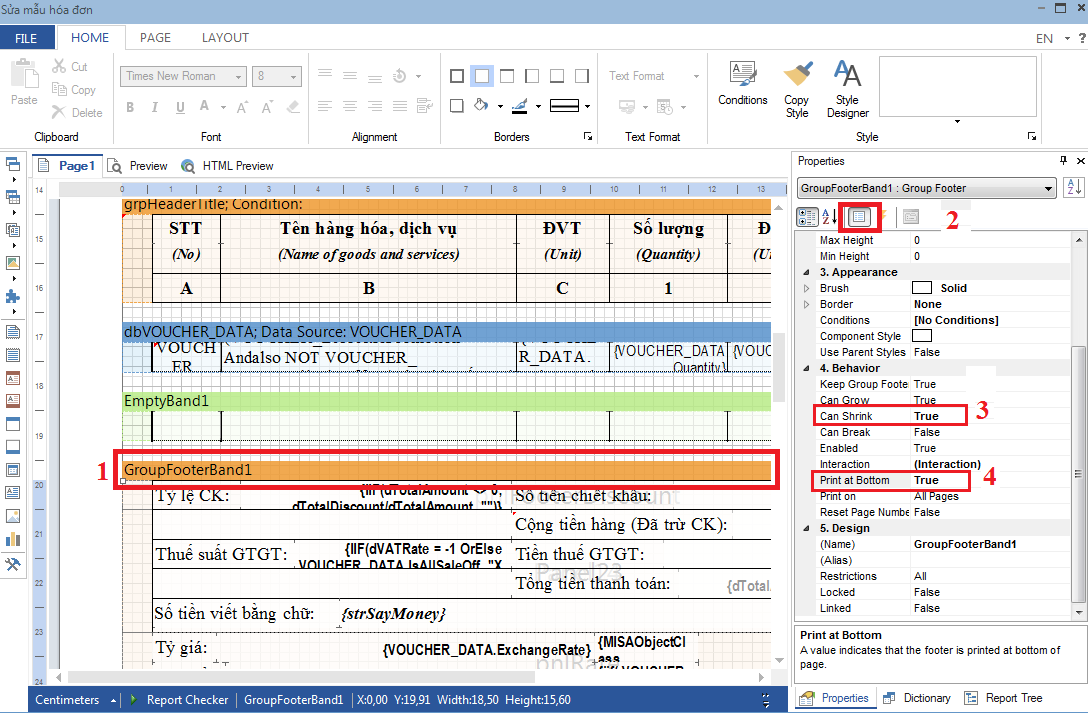Toggle all borders button
1088x713 pixels.
tap(457, 76)
